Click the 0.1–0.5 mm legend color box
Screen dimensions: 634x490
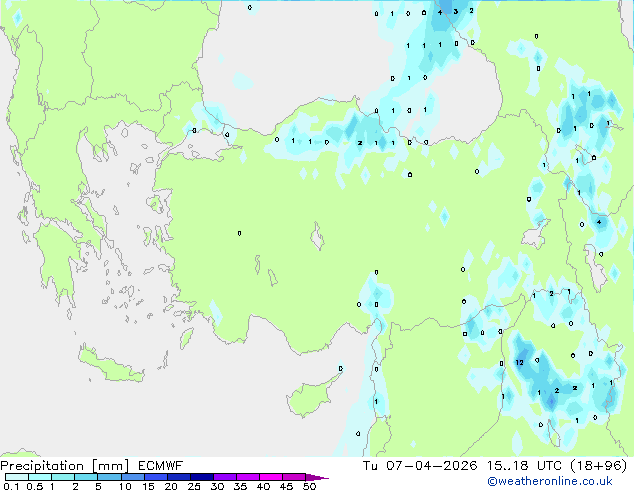tap(17, 477)
